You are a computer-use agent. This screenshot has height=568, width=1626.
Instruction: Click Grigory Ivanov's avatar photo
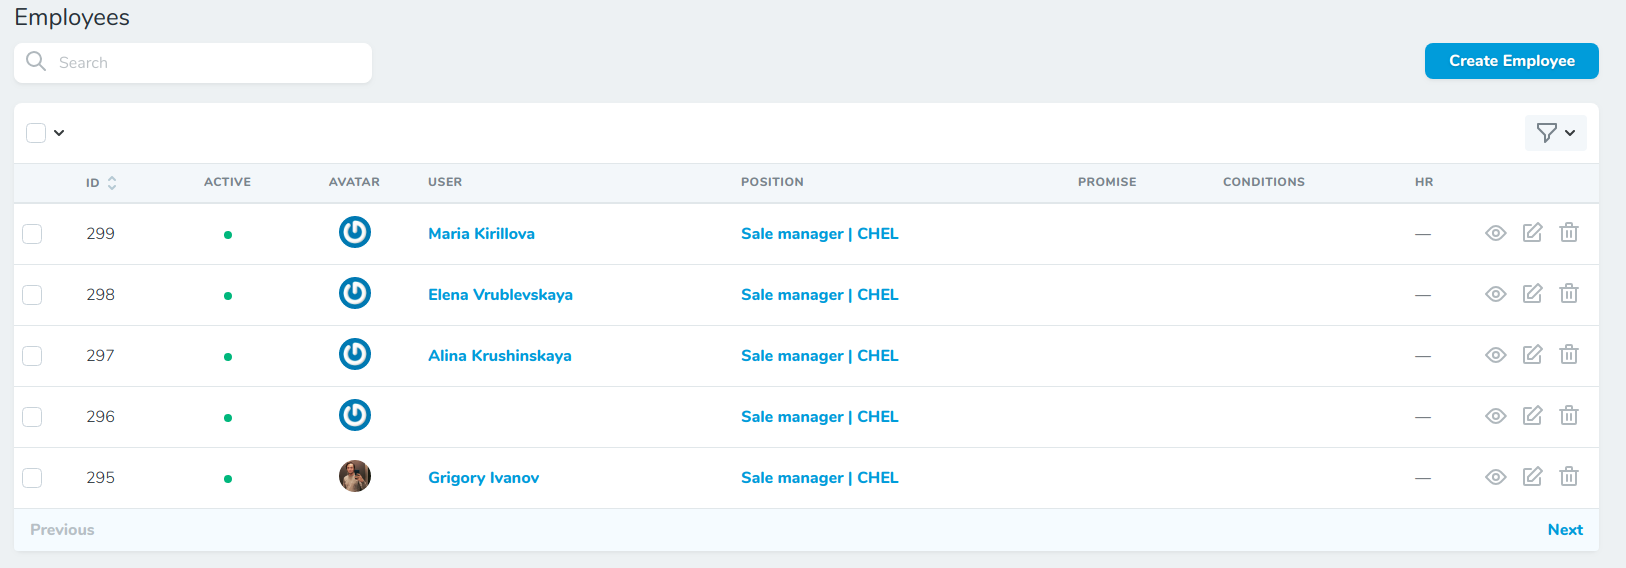click(355, 477)
